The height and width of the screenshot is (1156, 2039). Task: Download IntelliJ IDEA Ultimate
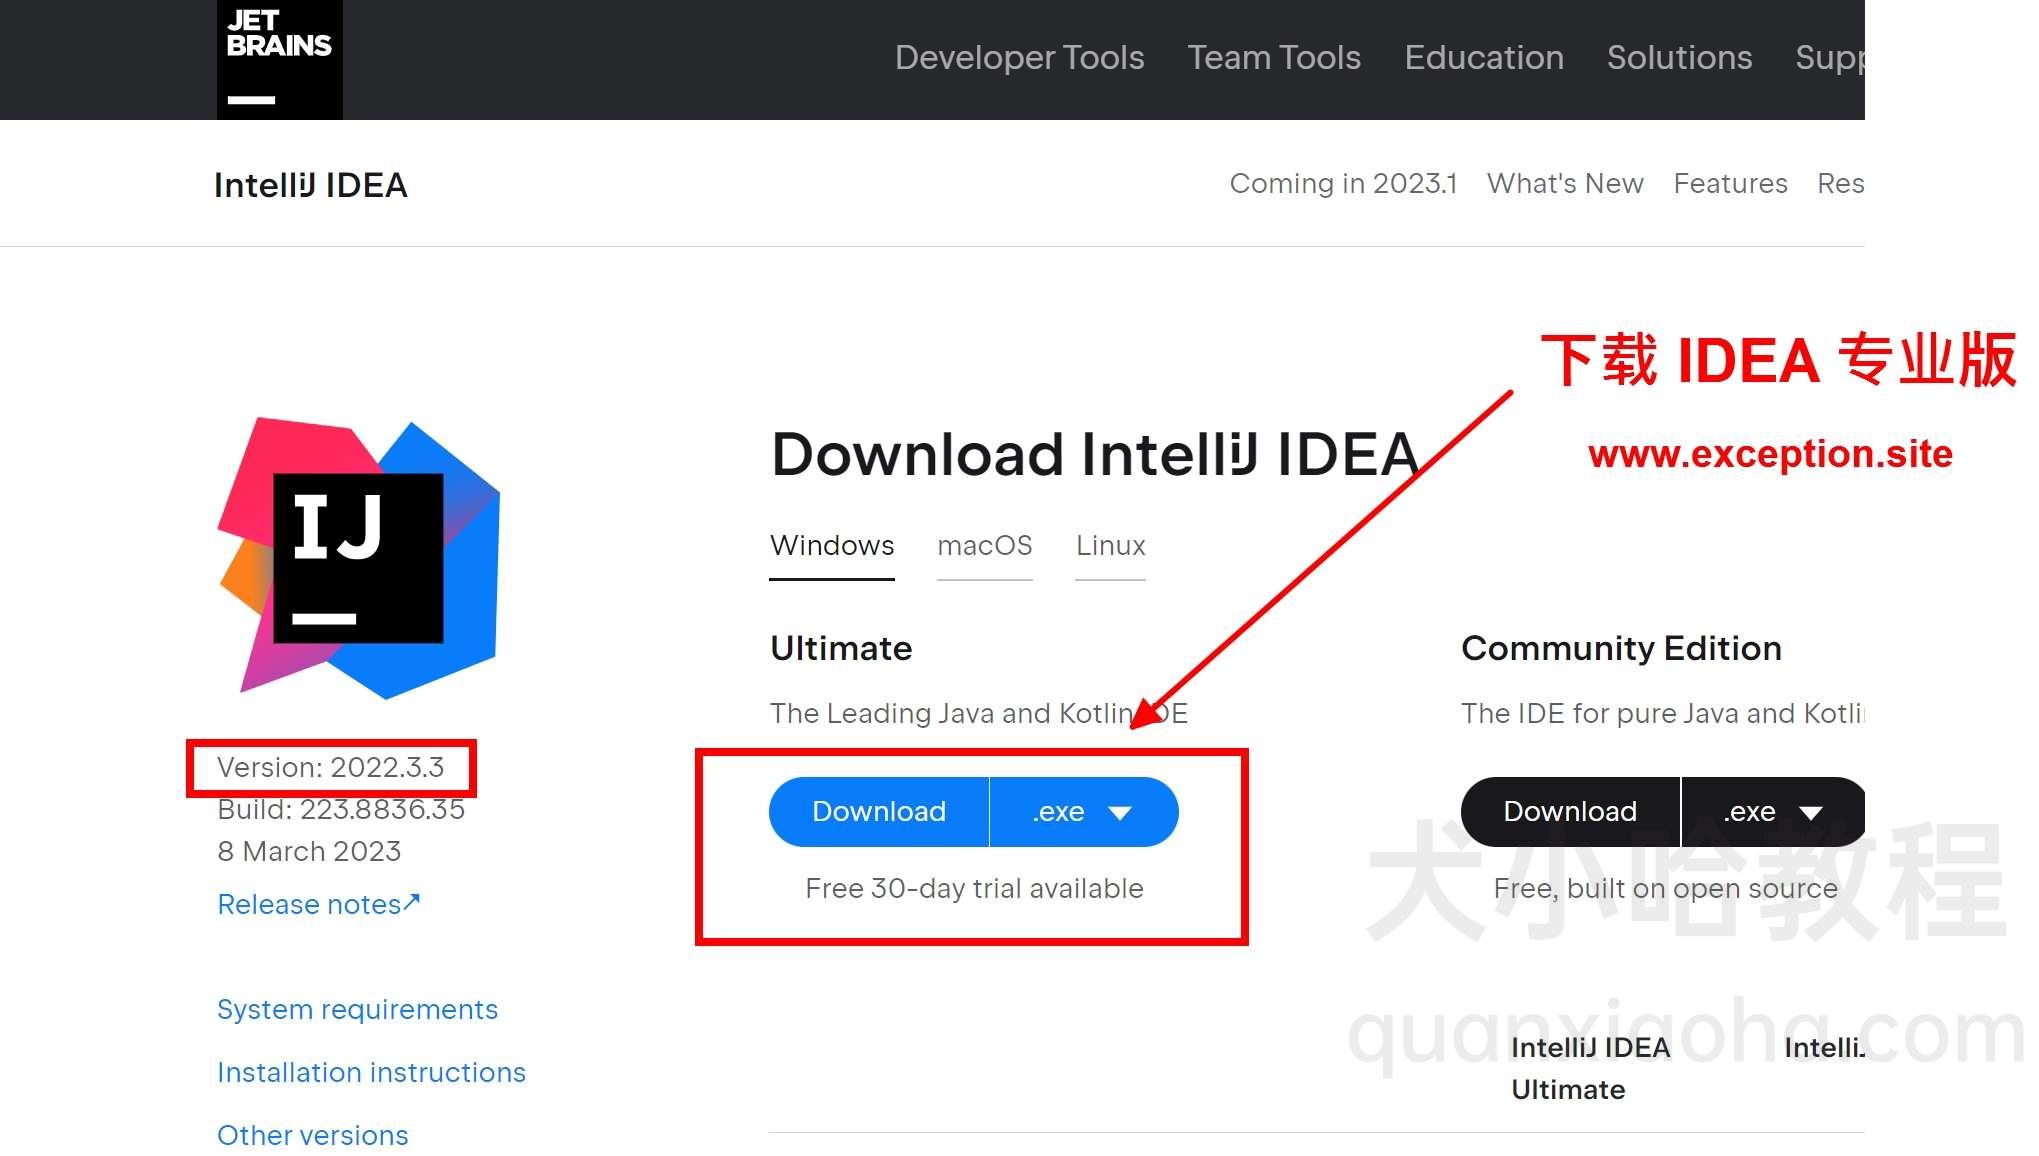pyautogui.click(x=879, y=812)
